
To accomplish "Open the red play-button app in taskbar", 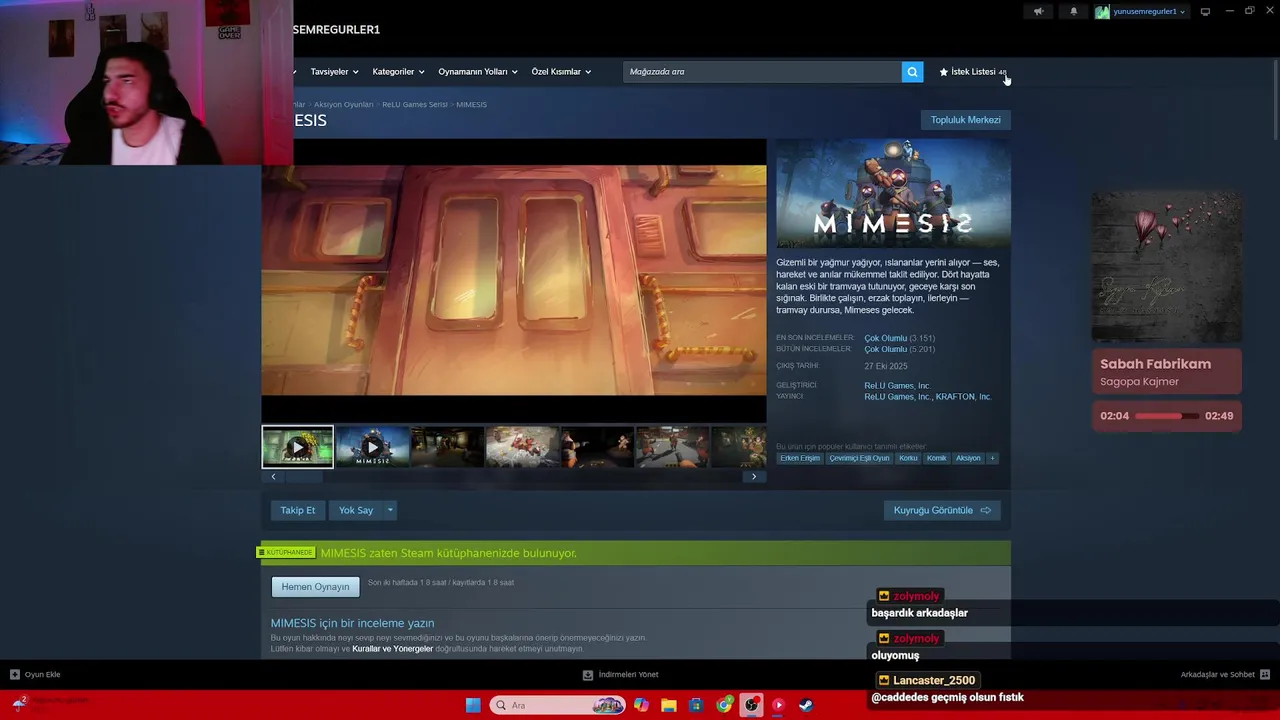I will [778, 705].
